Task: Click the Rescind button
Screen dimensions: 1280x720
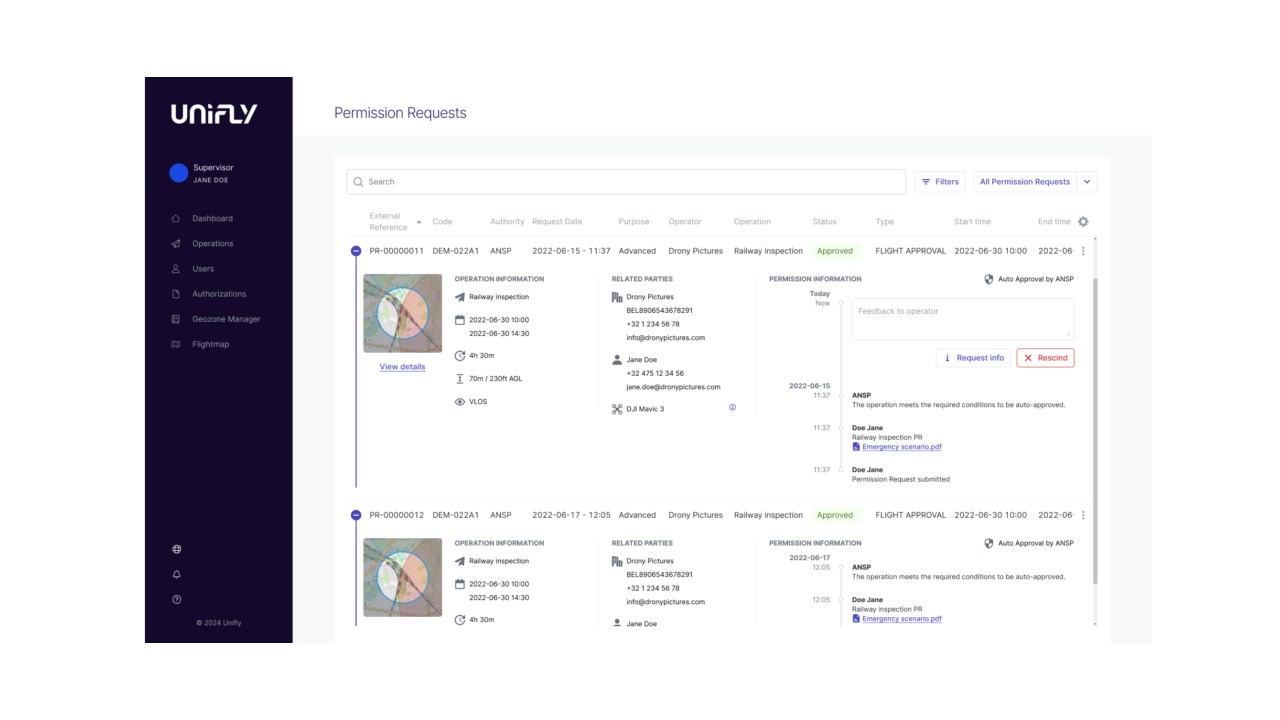Action: tap(1045, 358)
